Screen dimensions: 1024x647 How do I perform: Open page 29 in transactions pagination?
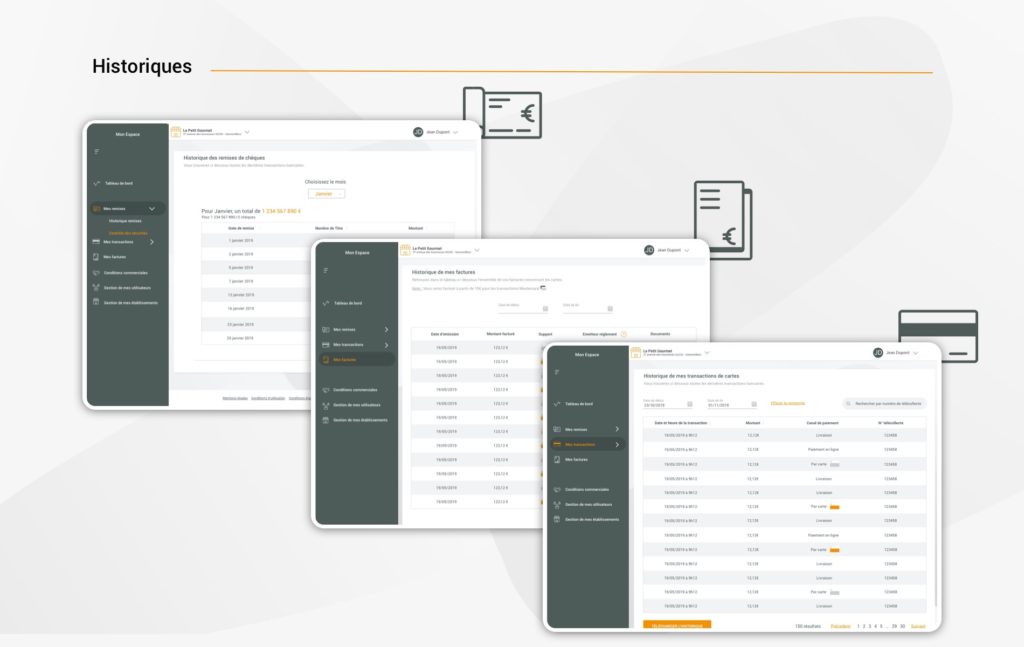894,626
